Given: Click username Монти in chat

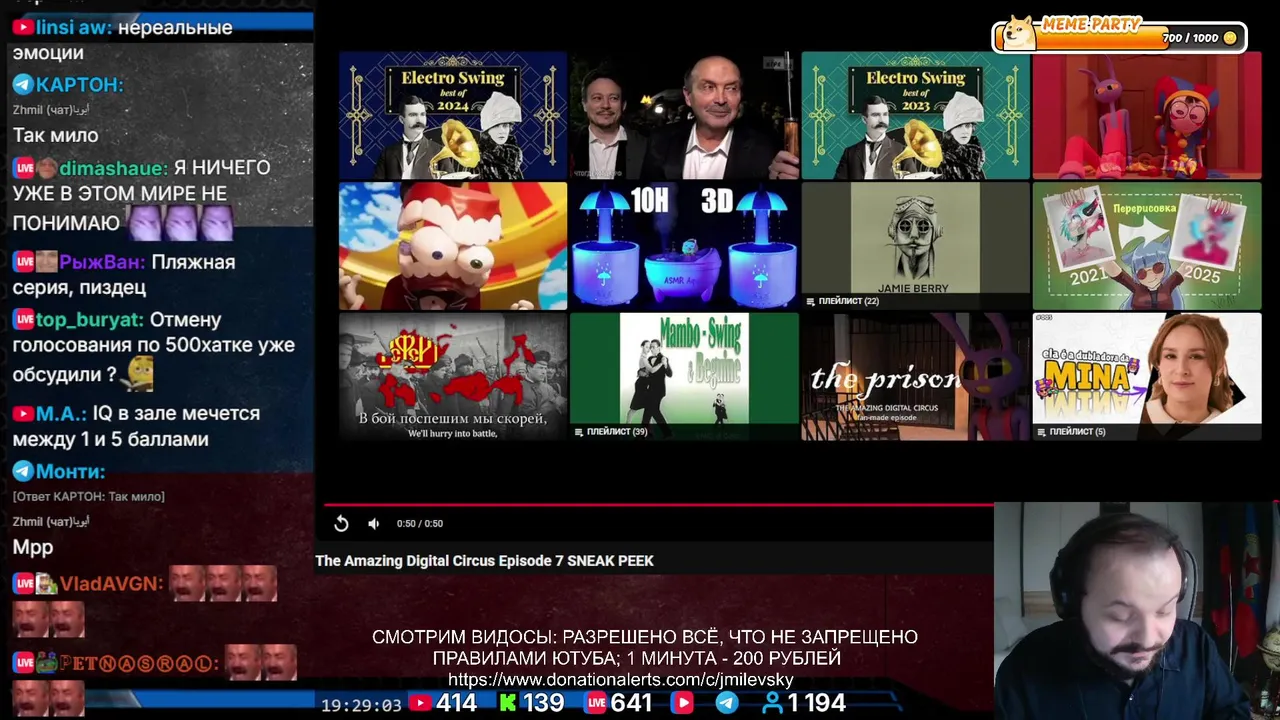Looking at the screenshot, I should click(x=70, y=471).
